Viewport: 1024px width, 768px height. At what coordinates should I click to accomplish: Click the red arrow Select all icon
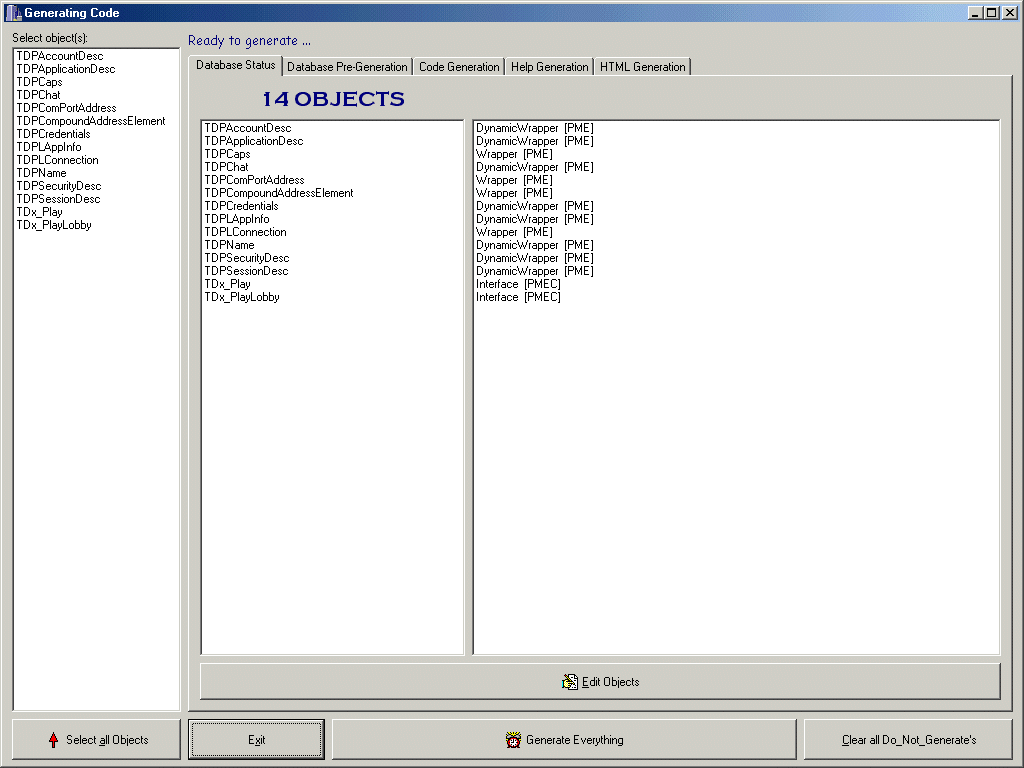[x=53, y=740]
